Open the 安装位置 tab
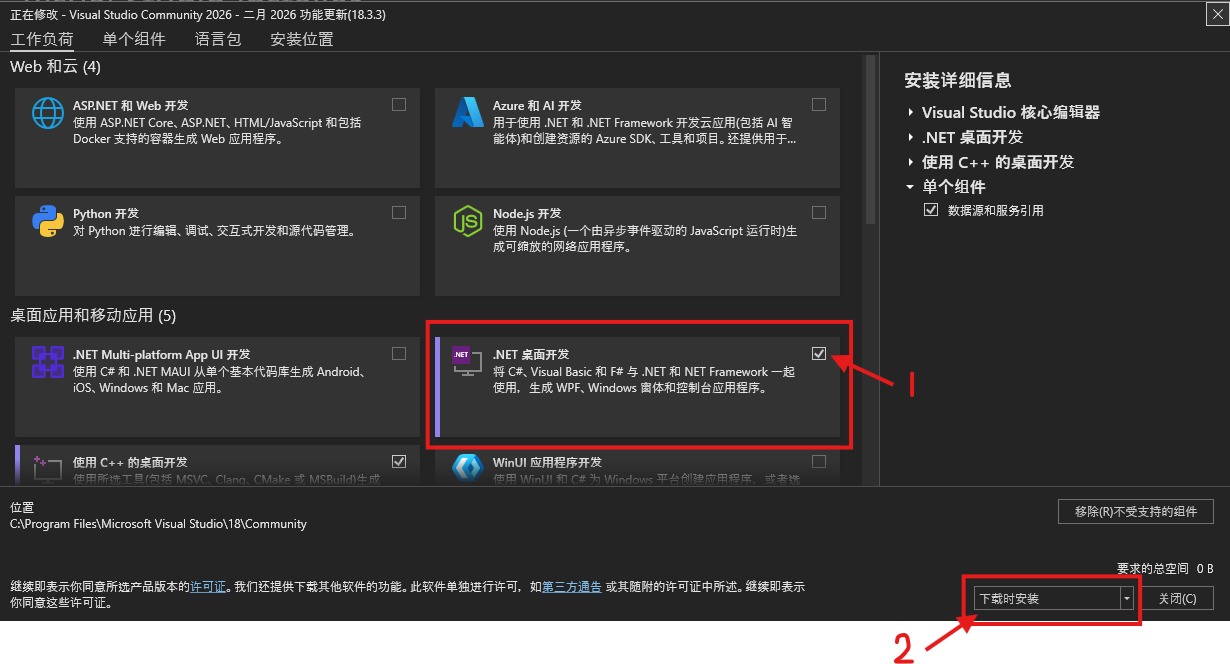The image size is (1230, 664). [302, 39]
